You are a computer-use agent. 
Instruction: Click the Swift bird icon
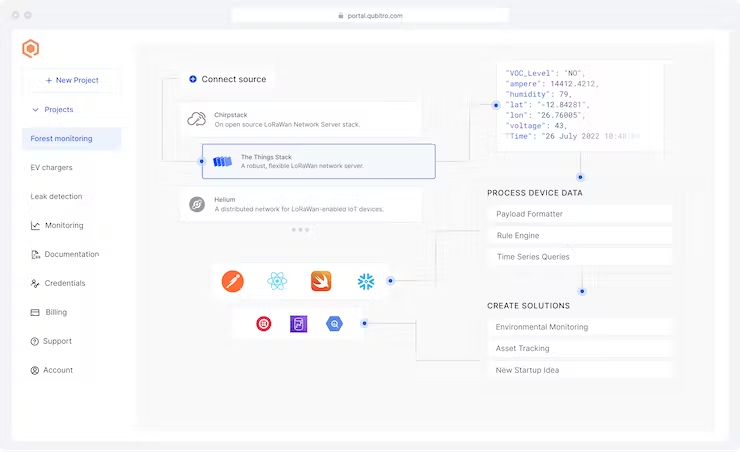321,281
